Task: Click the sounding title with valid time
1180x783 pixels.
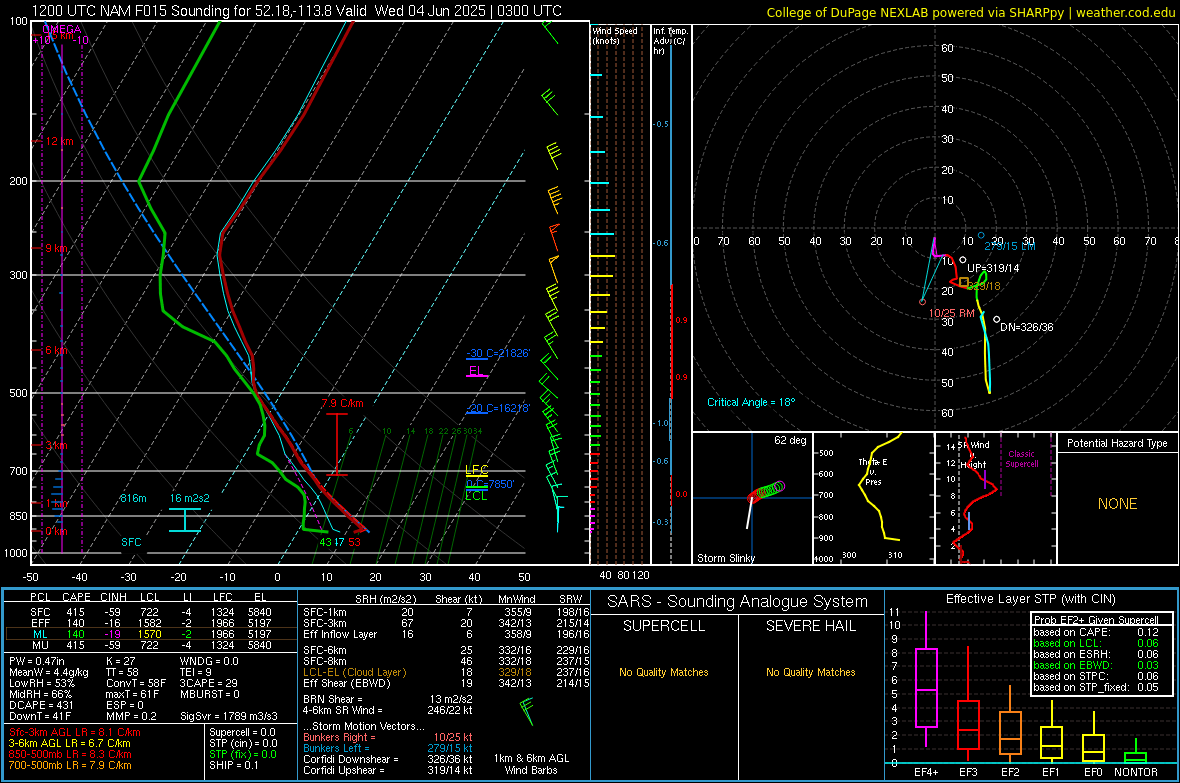Action: (x=297, y=11)
